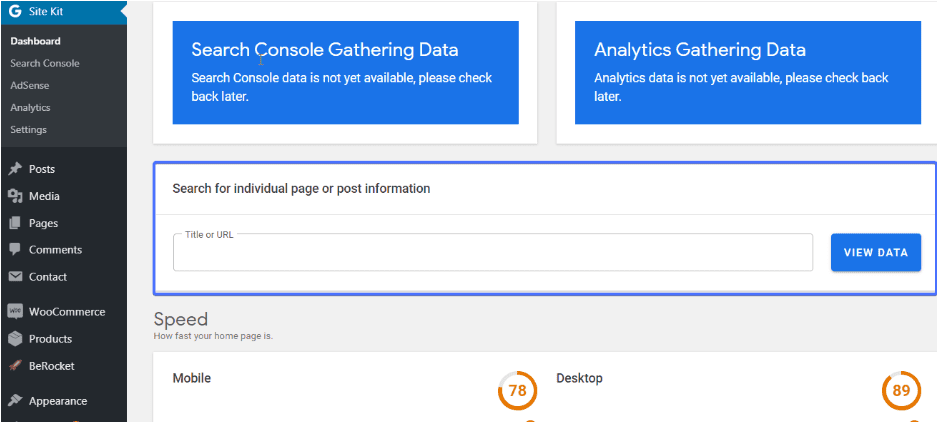Image resolution: width=938 pixels, height=425 pixels.
Task: Open the Appearance menu label
Action: point(58,401)
